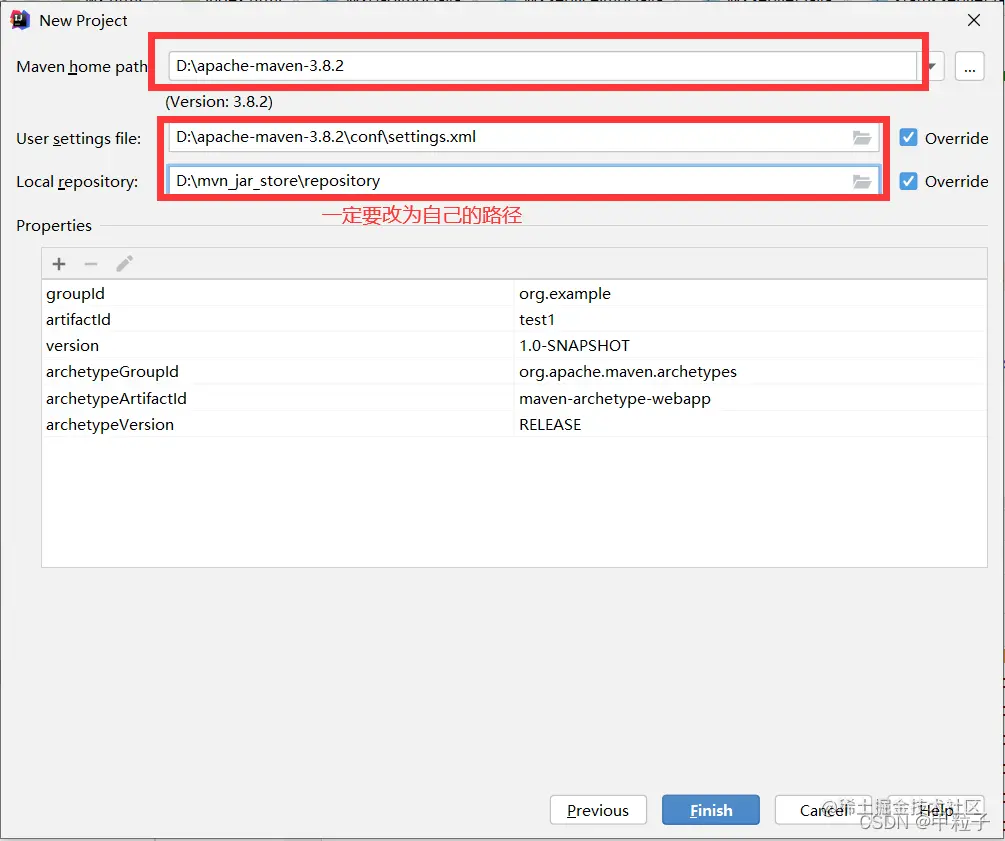This screenshot has height=841, width=1005.
Task: Click the org.example value cell
Action: (x=751, y=294)
